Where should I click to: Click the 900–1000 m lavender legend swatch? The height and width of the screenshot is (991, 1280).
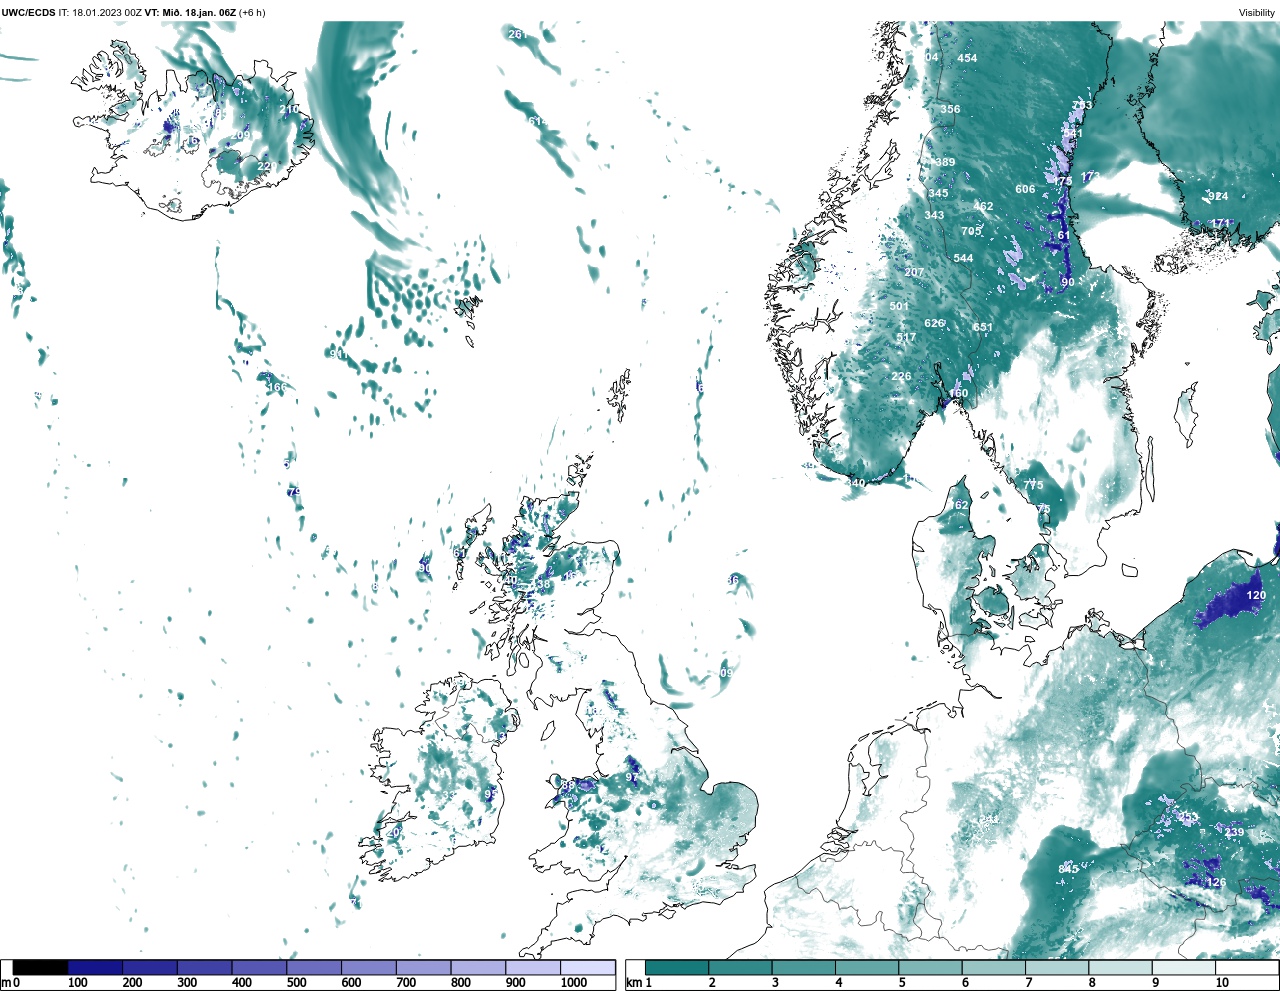[x=532, y=967]
